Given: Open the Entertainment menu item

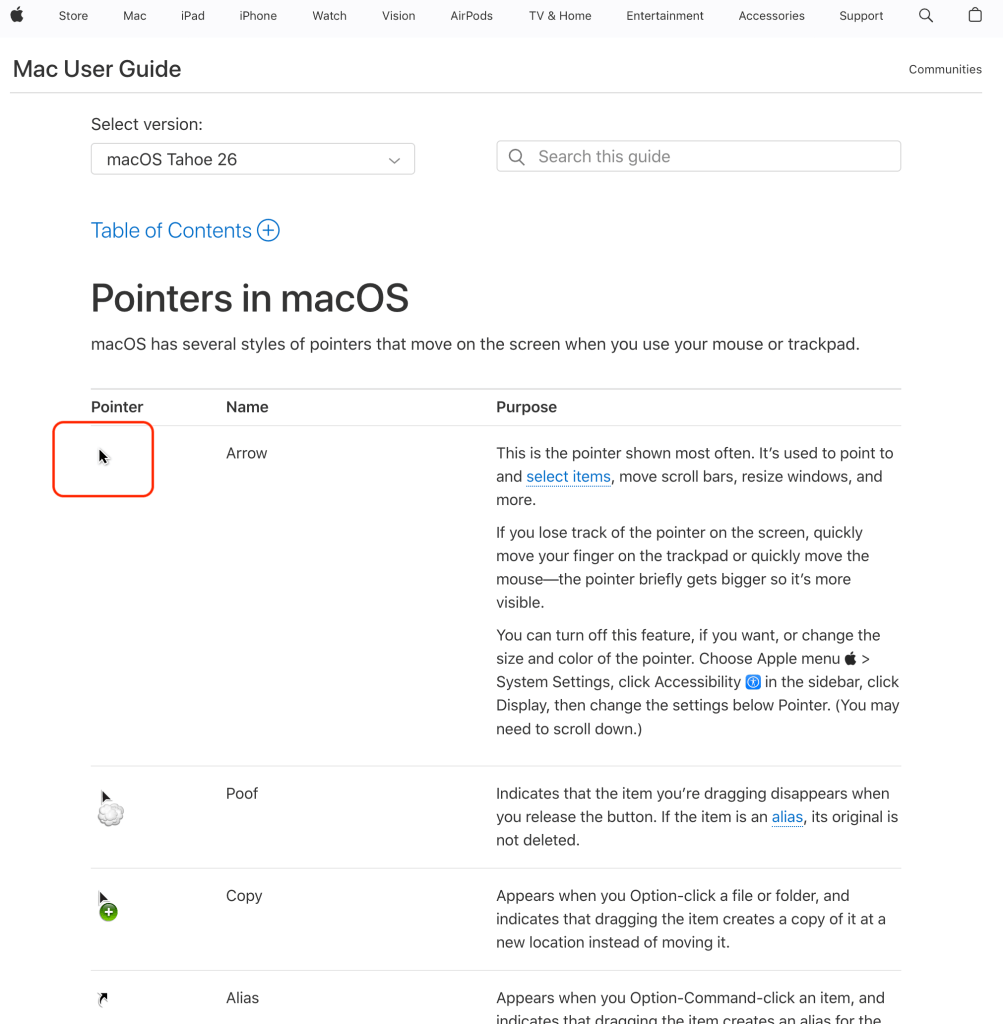Looking at the screenshot, I should pyautogui.click(x=665, y=16).
